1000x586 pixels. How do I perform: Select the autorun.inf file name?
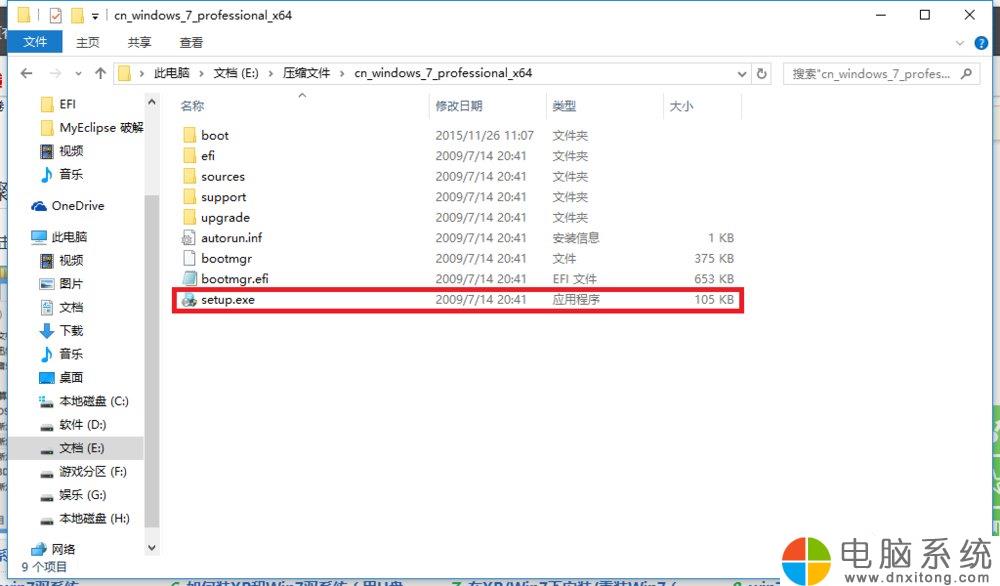(232, 238)
